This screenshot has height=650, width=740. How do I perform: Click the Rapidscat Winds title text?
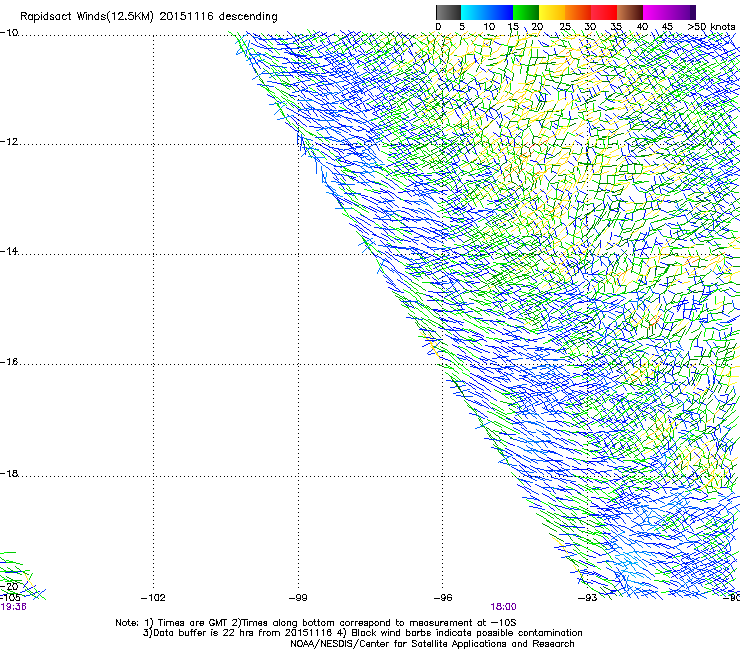[149, 17]
